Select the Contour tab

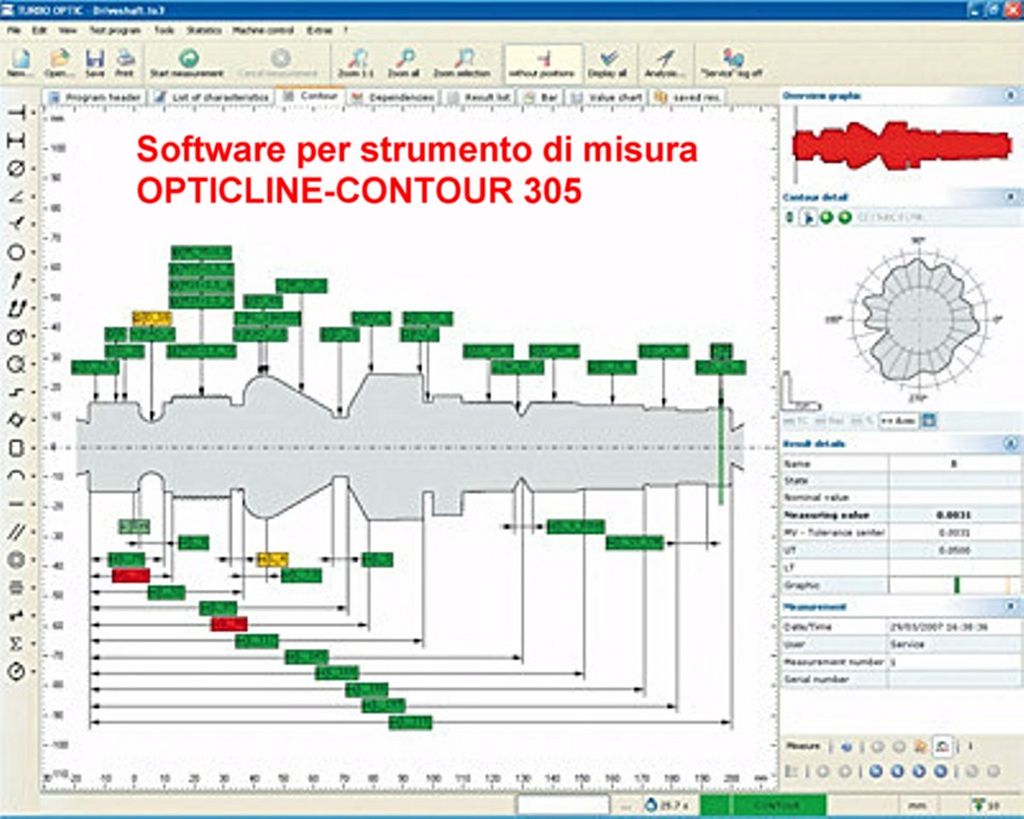[x=310, y=96]
